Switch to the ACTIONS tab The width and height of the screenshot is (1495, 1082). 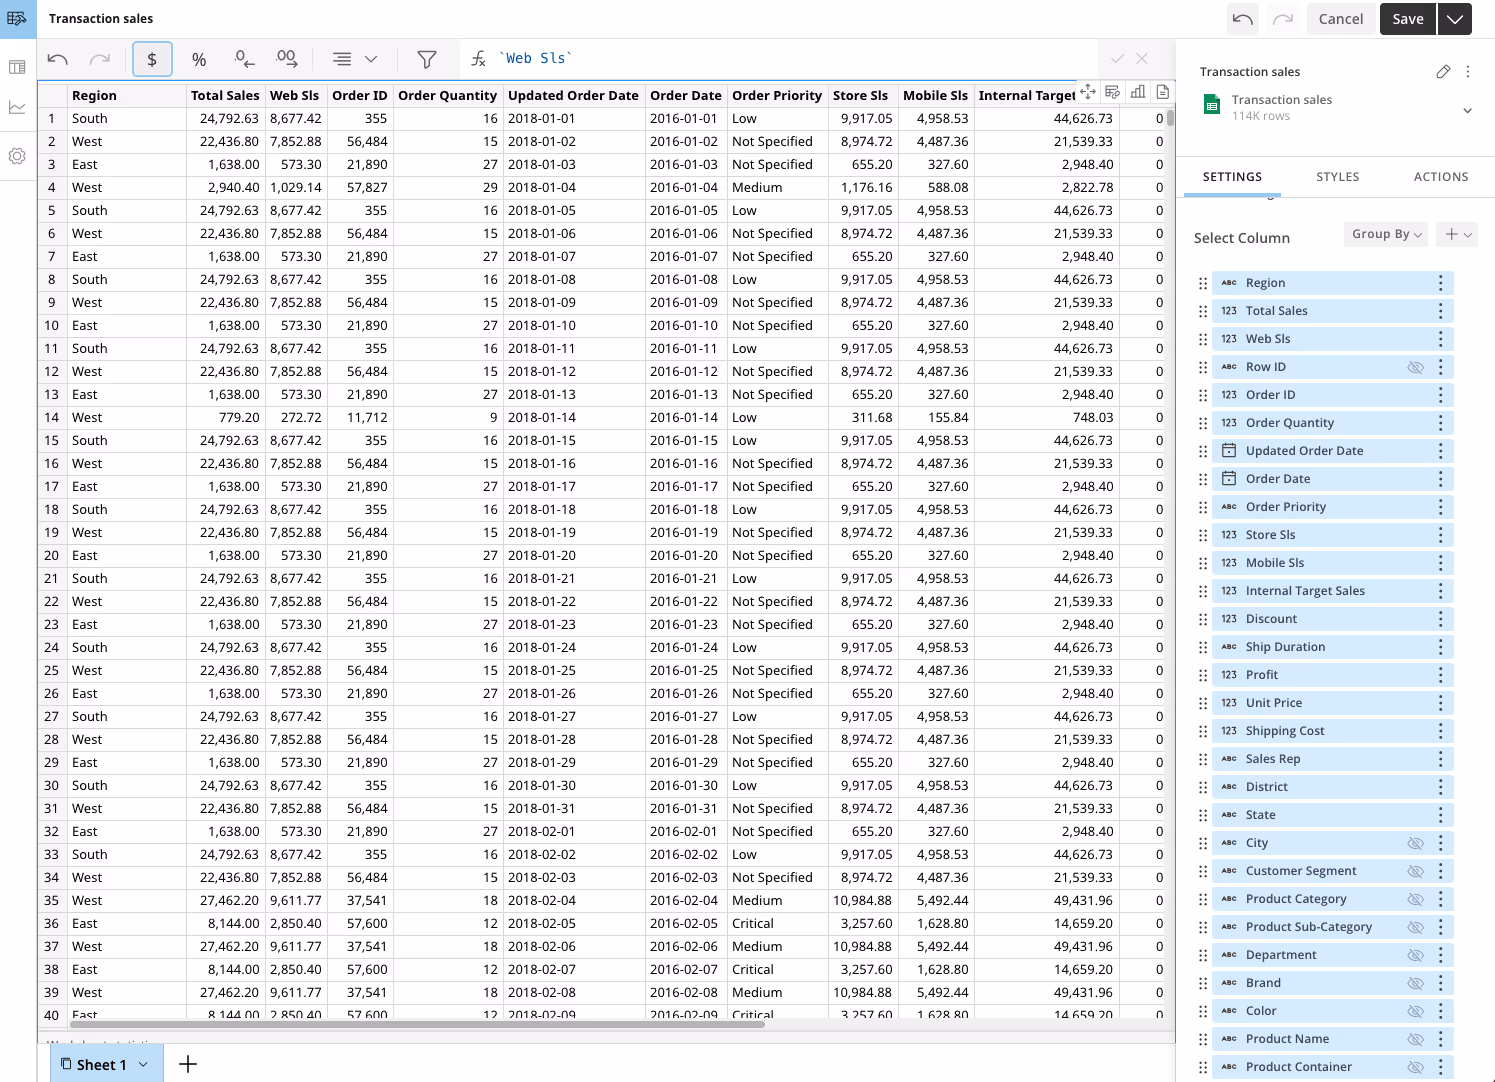(1441, 177)
